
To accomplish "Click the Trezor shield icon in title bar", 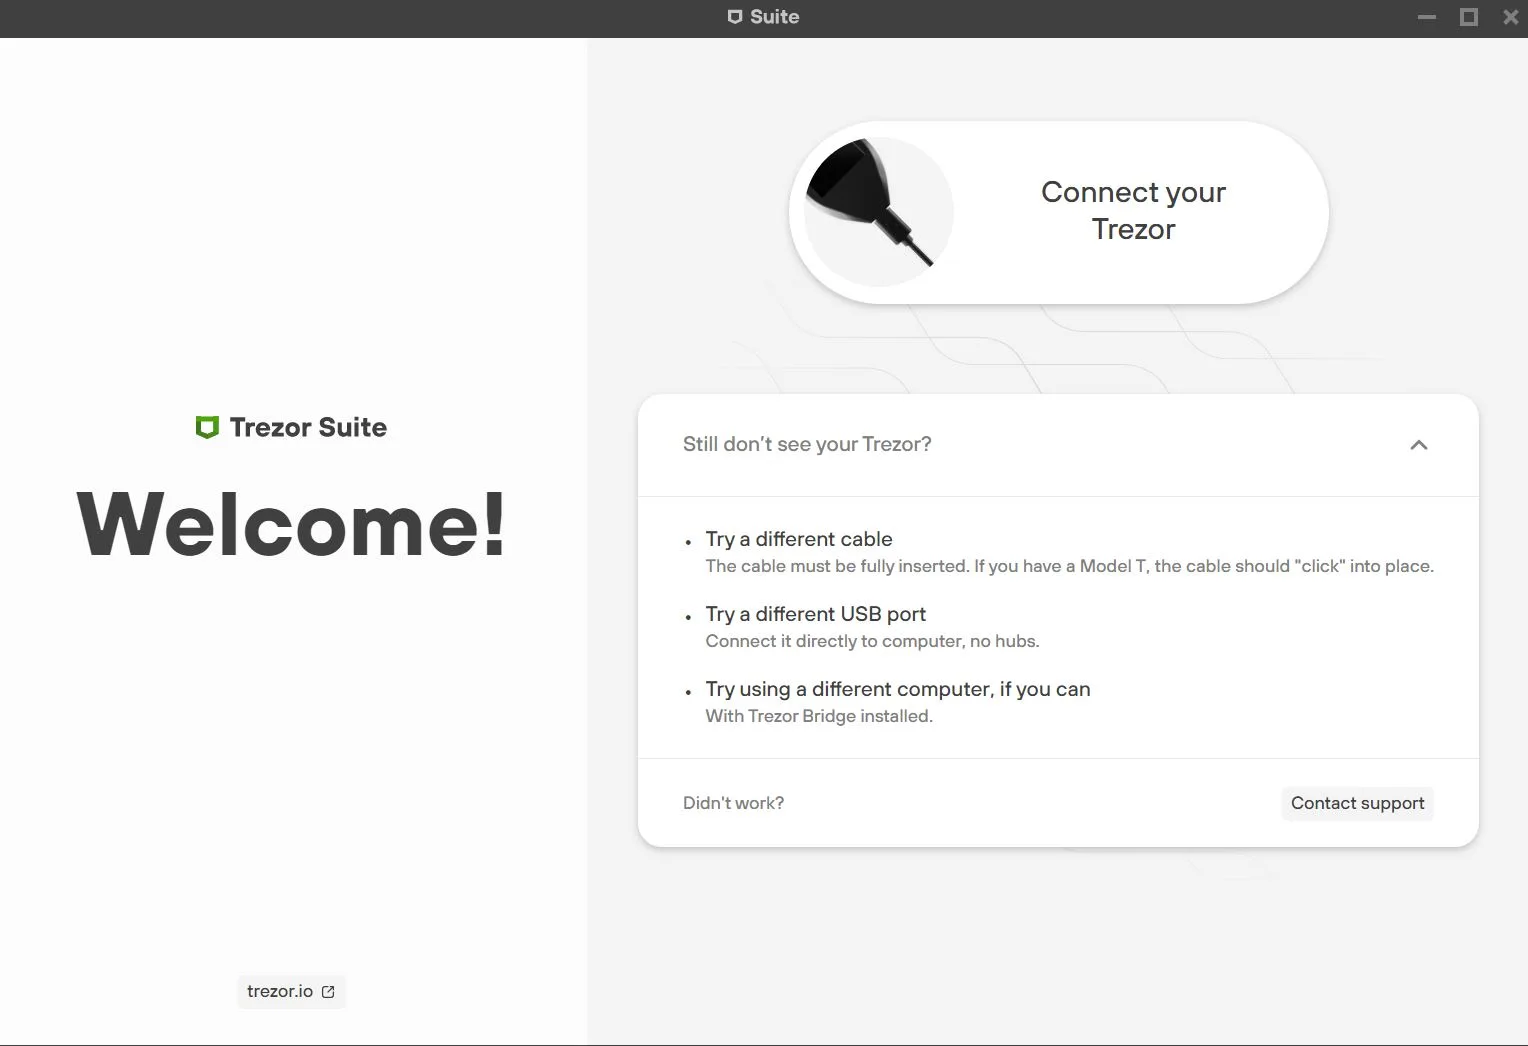I will pos(735,17).
